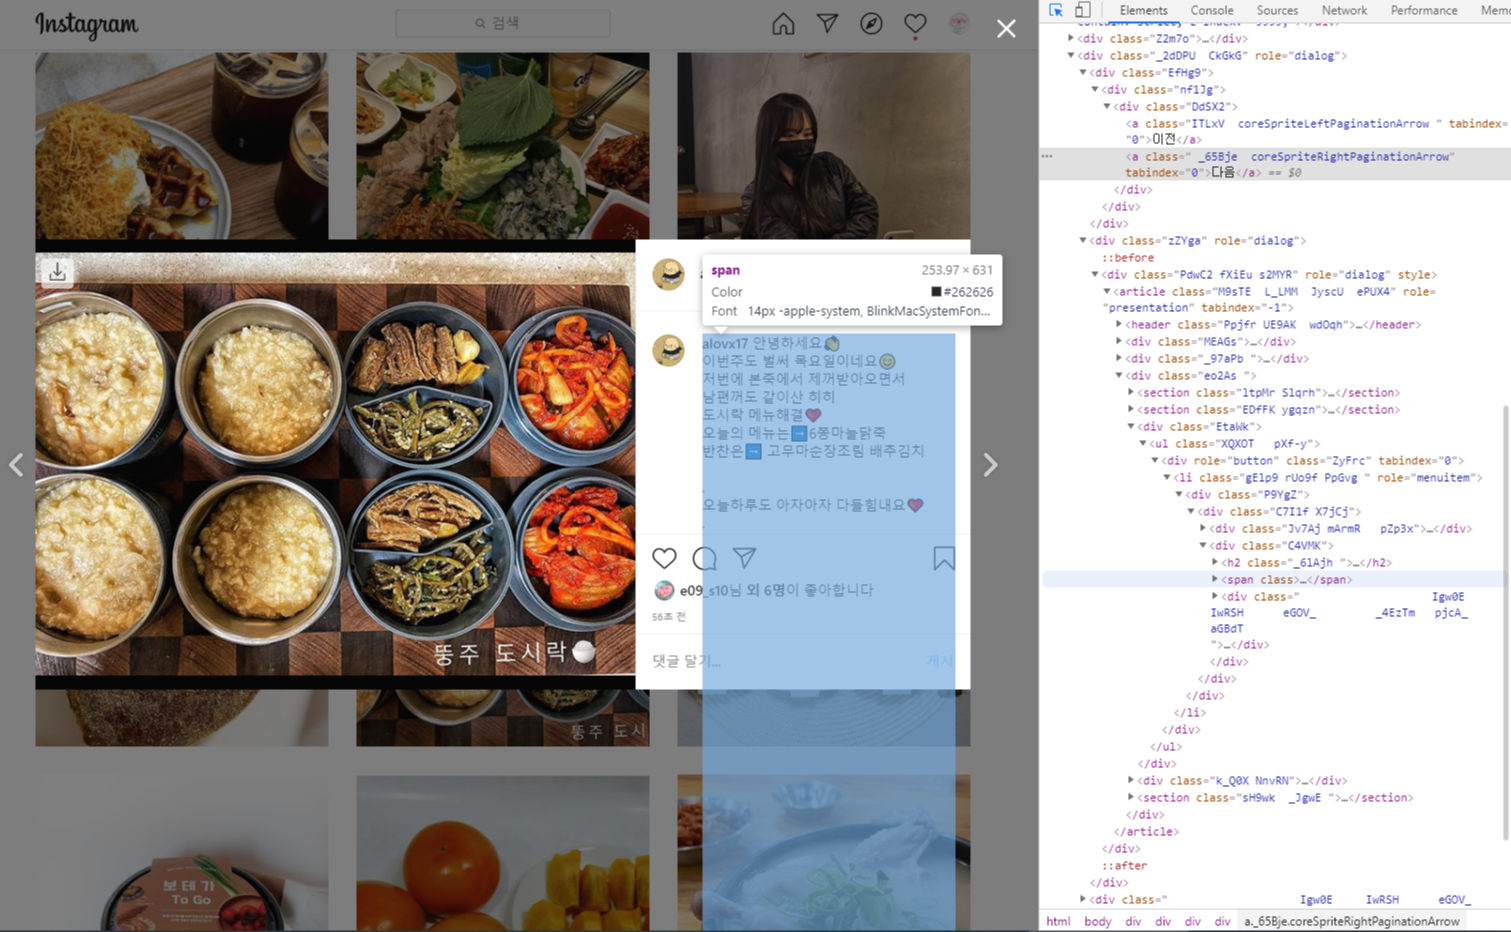Expand the header class Ppjfr node
The image size is (1511, 932).
(1119, 324)
